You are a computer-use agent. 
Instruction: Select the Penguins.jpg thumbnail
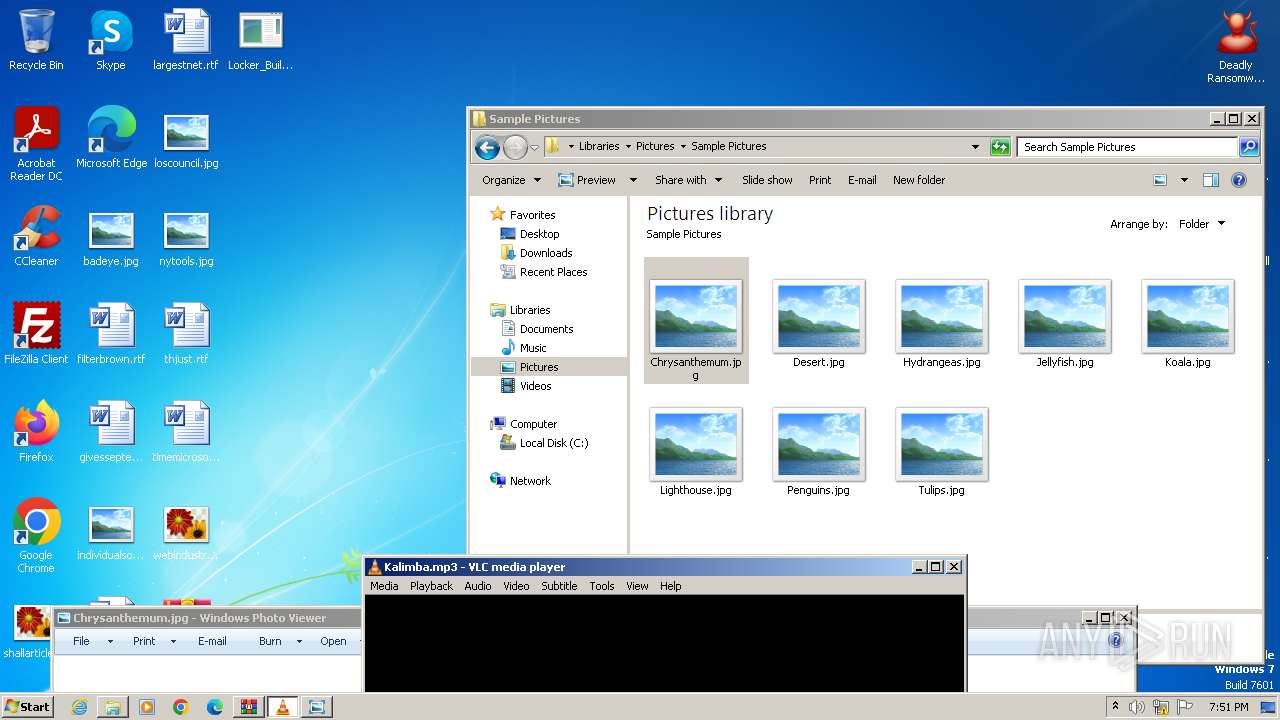coord(818,452)
